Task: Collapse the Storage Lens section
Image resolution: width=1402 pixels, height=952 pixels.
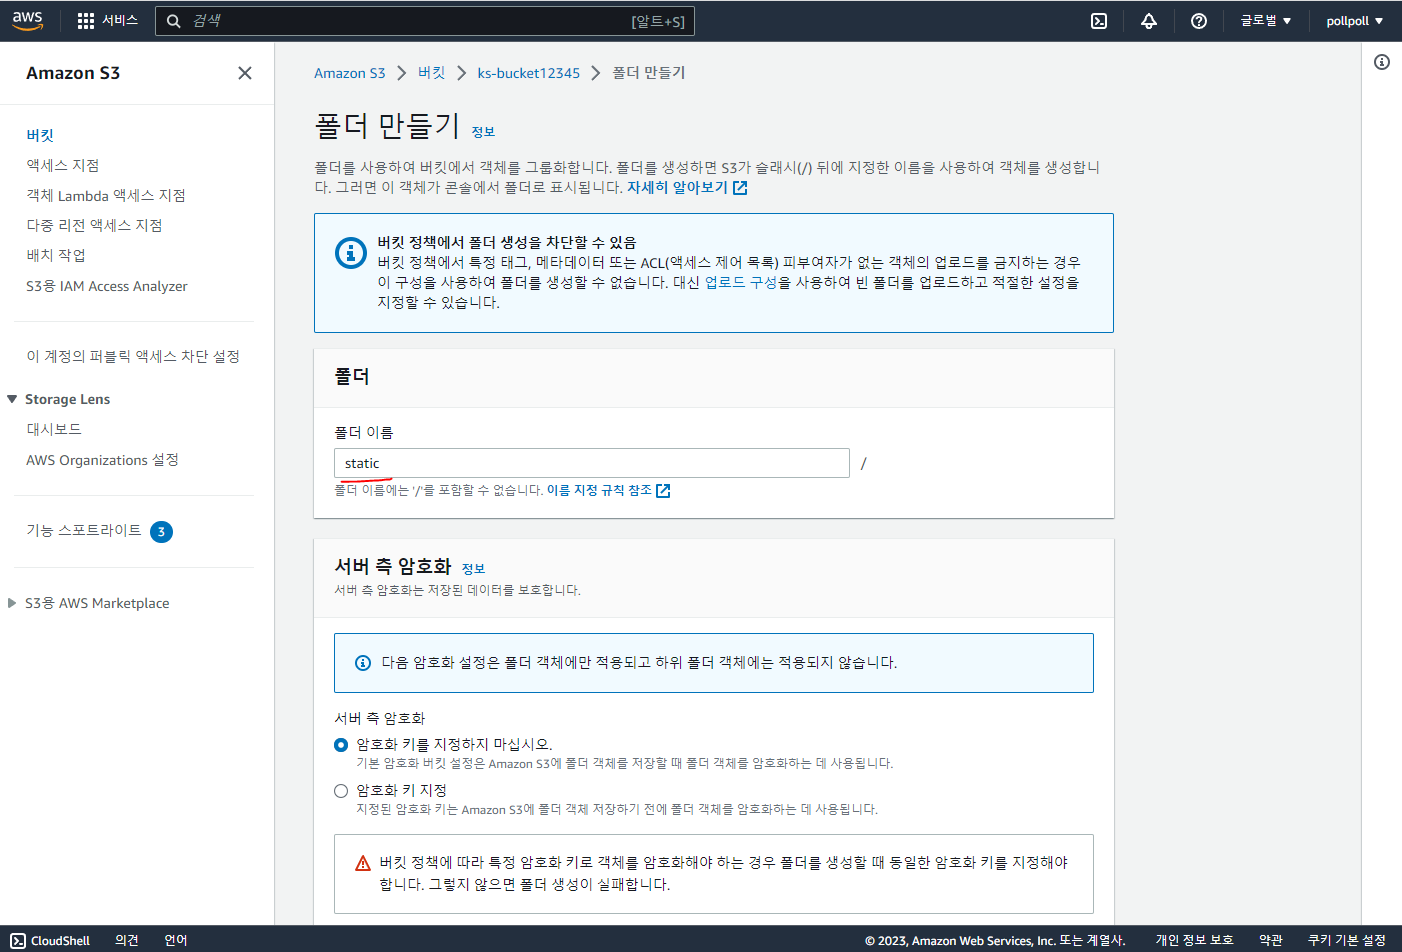Action: point(12,399)
